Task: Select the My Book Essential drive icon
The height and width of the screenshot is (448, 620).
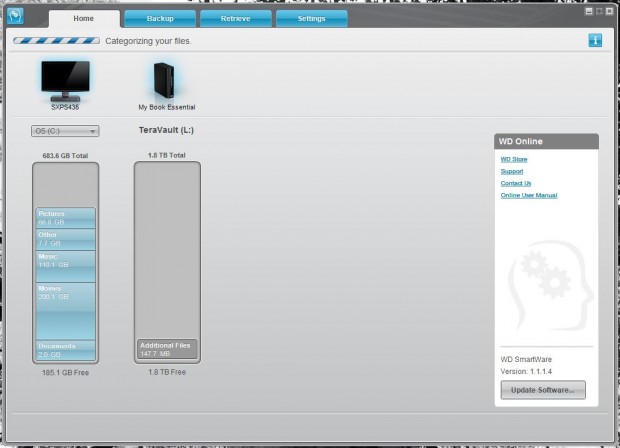Action: [164, 80]
